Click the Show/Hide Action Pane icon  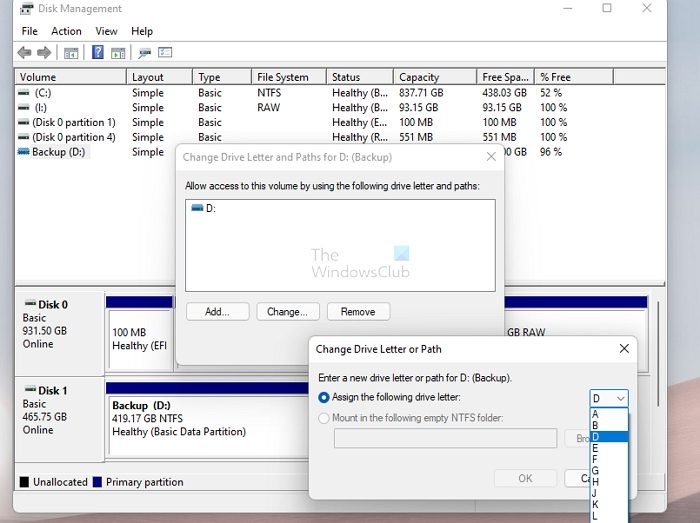pos(118,53)
